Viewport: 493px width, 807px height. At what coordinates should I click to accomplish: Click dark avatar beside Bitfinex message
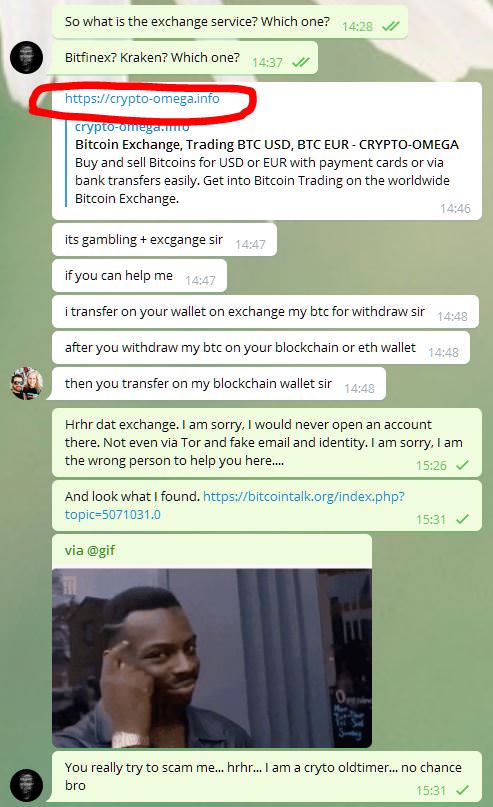coord(26,57)
